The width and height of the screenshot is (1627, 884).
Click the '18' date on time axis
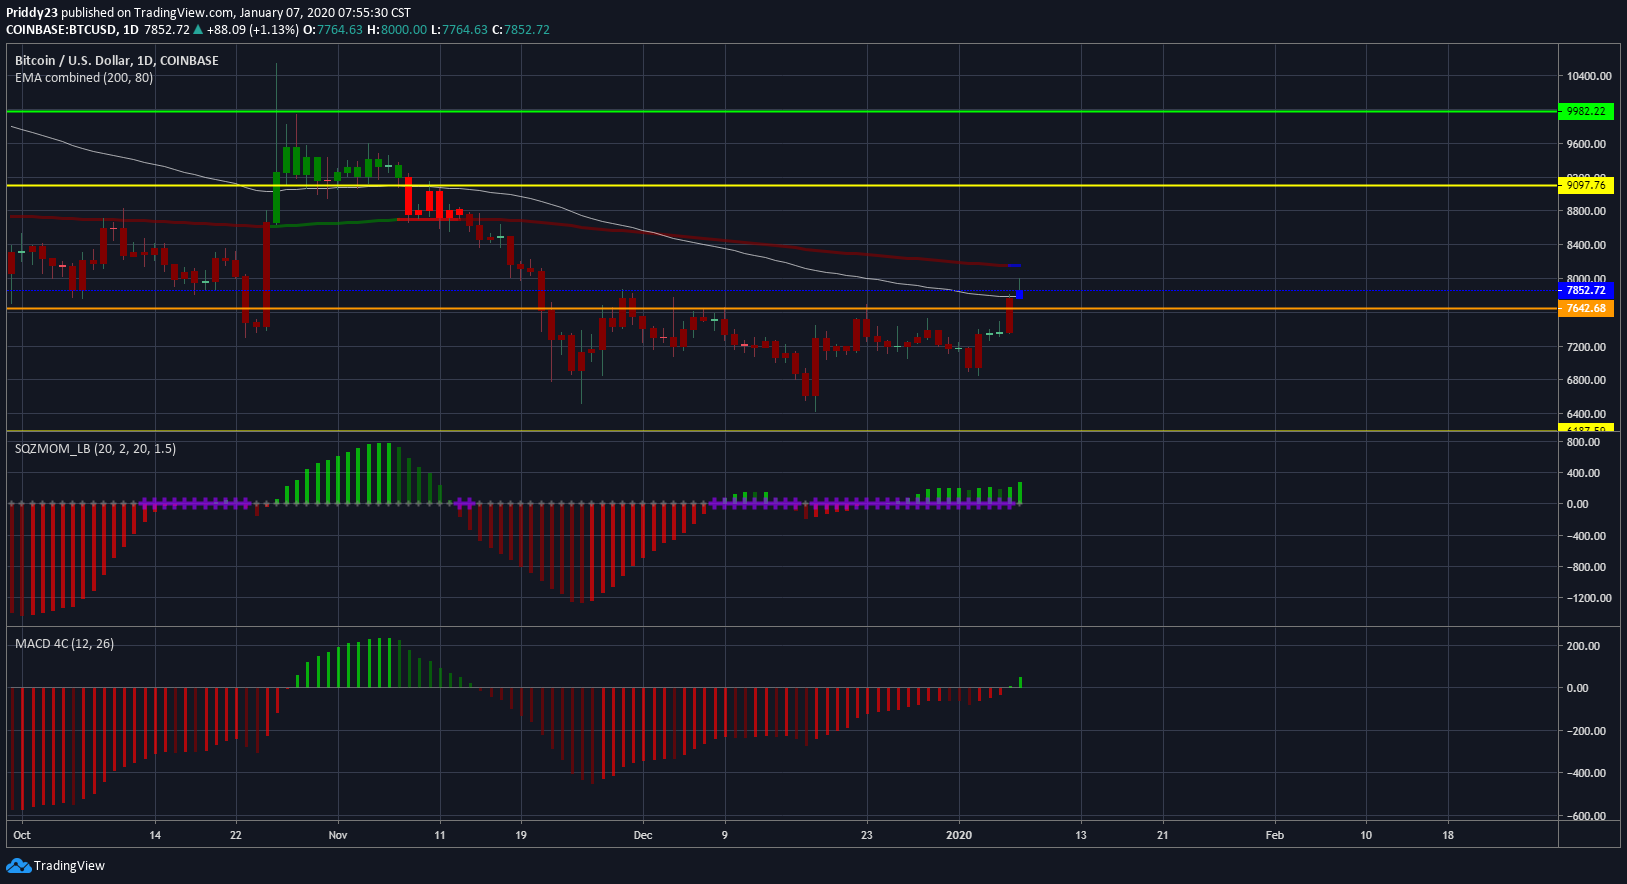[1448, 835]
